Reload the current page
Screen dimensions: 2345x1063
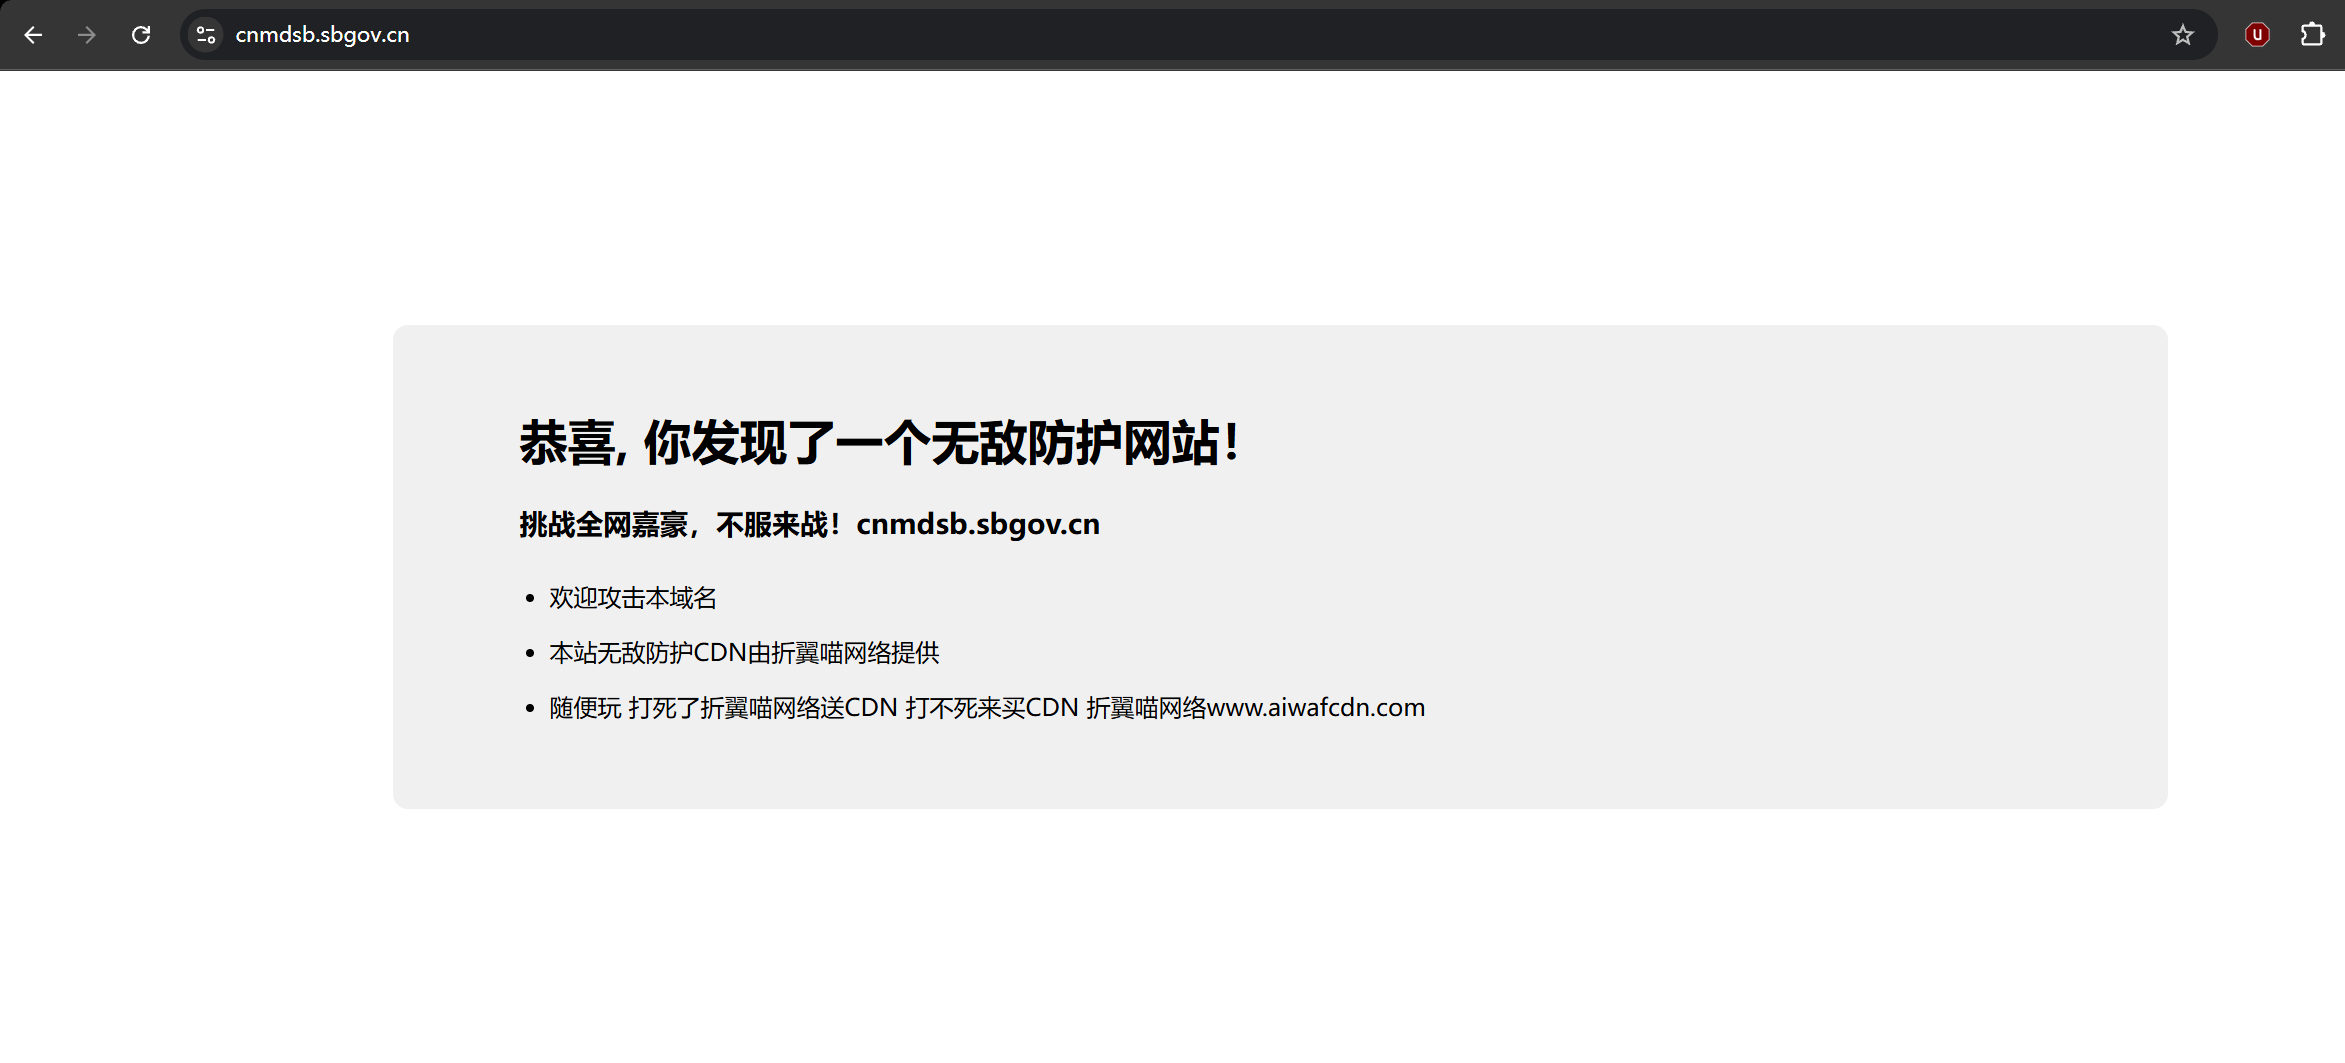click(141, 35)
